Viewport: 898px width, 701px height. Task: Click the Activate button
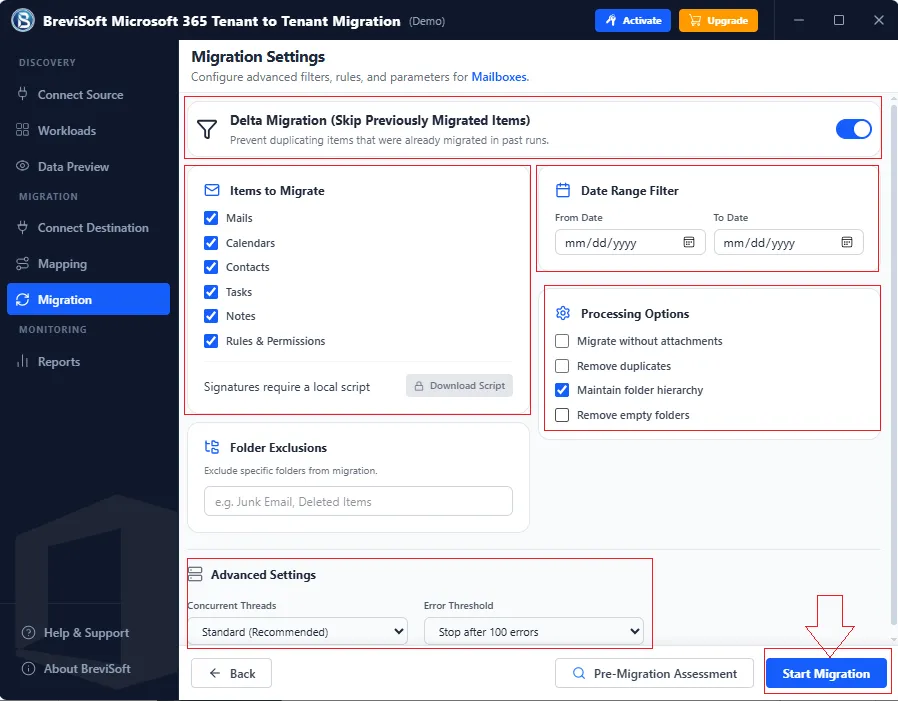point(633,21)
